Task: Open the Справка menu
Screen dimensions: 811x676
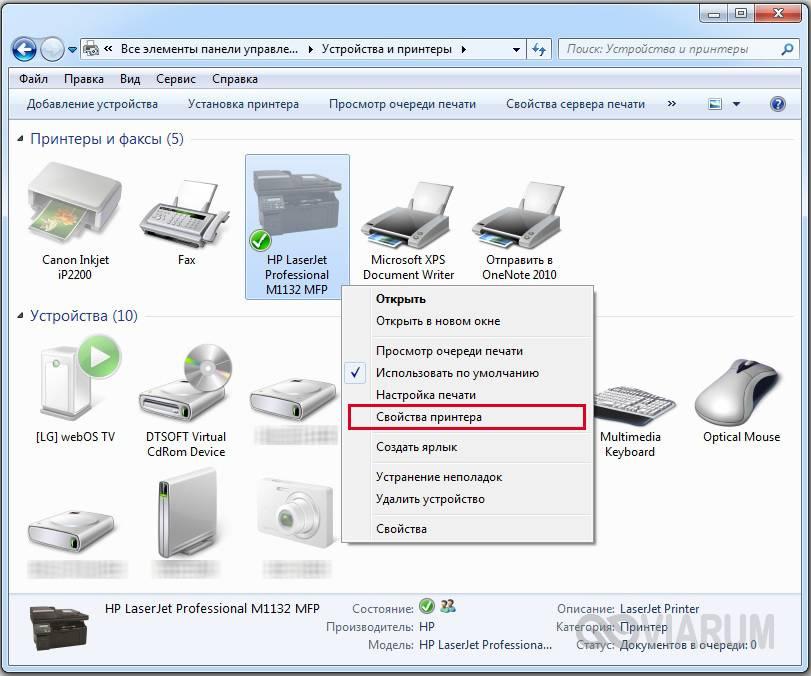Action: [x=235, y=79]
